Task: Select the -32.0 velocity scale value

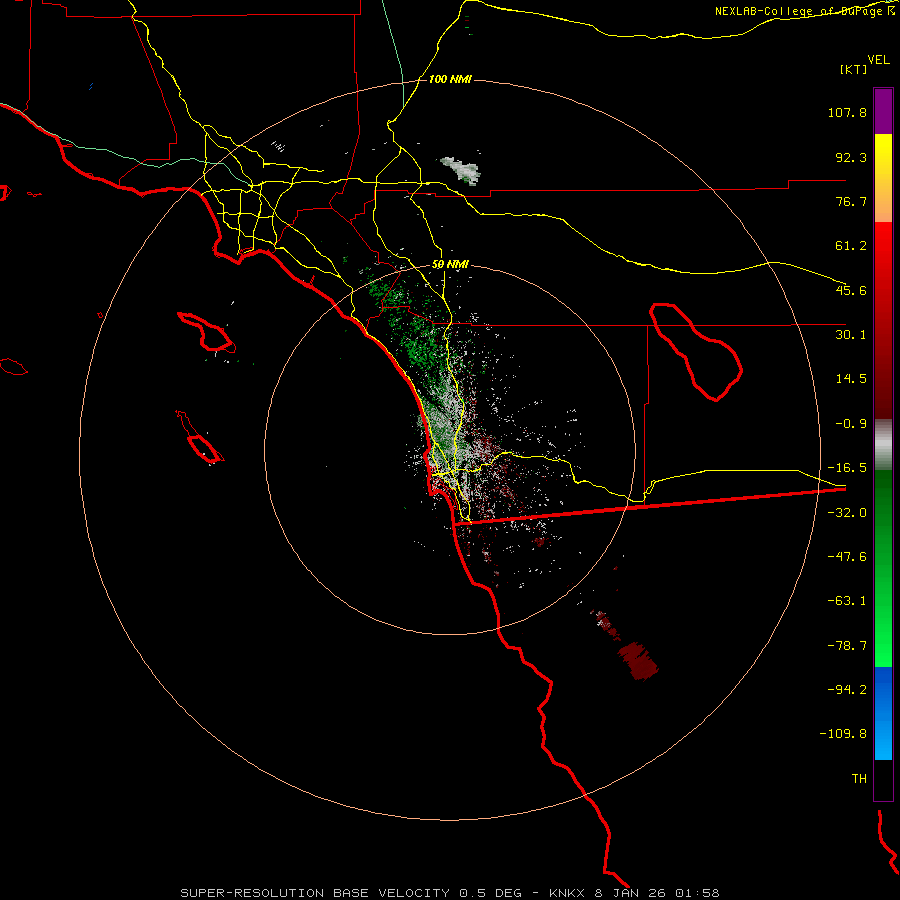Action: (847, 513)
